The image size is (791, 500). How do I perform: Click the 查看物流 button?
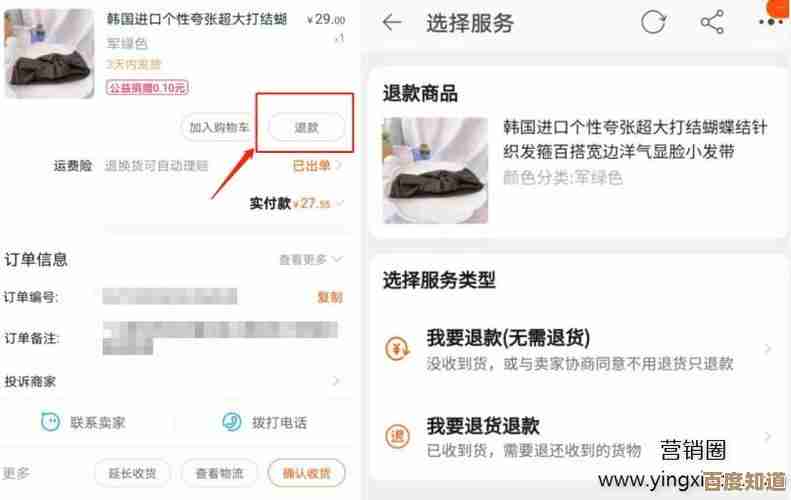tap(219, 473)
